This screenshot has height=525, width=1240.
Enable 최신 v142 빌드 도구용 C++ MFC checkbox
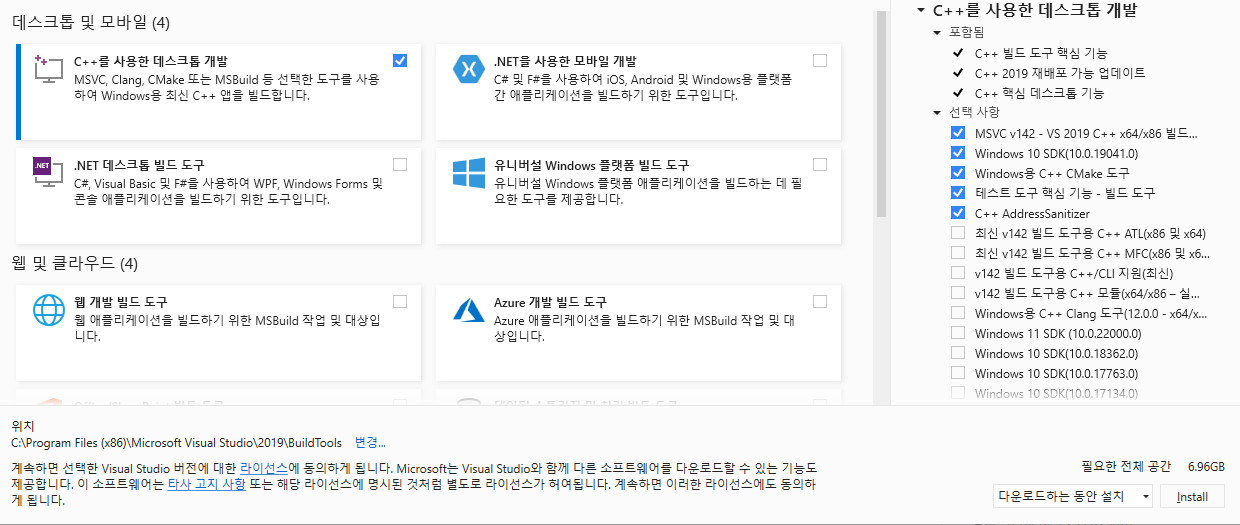click(x=958, y=253)
